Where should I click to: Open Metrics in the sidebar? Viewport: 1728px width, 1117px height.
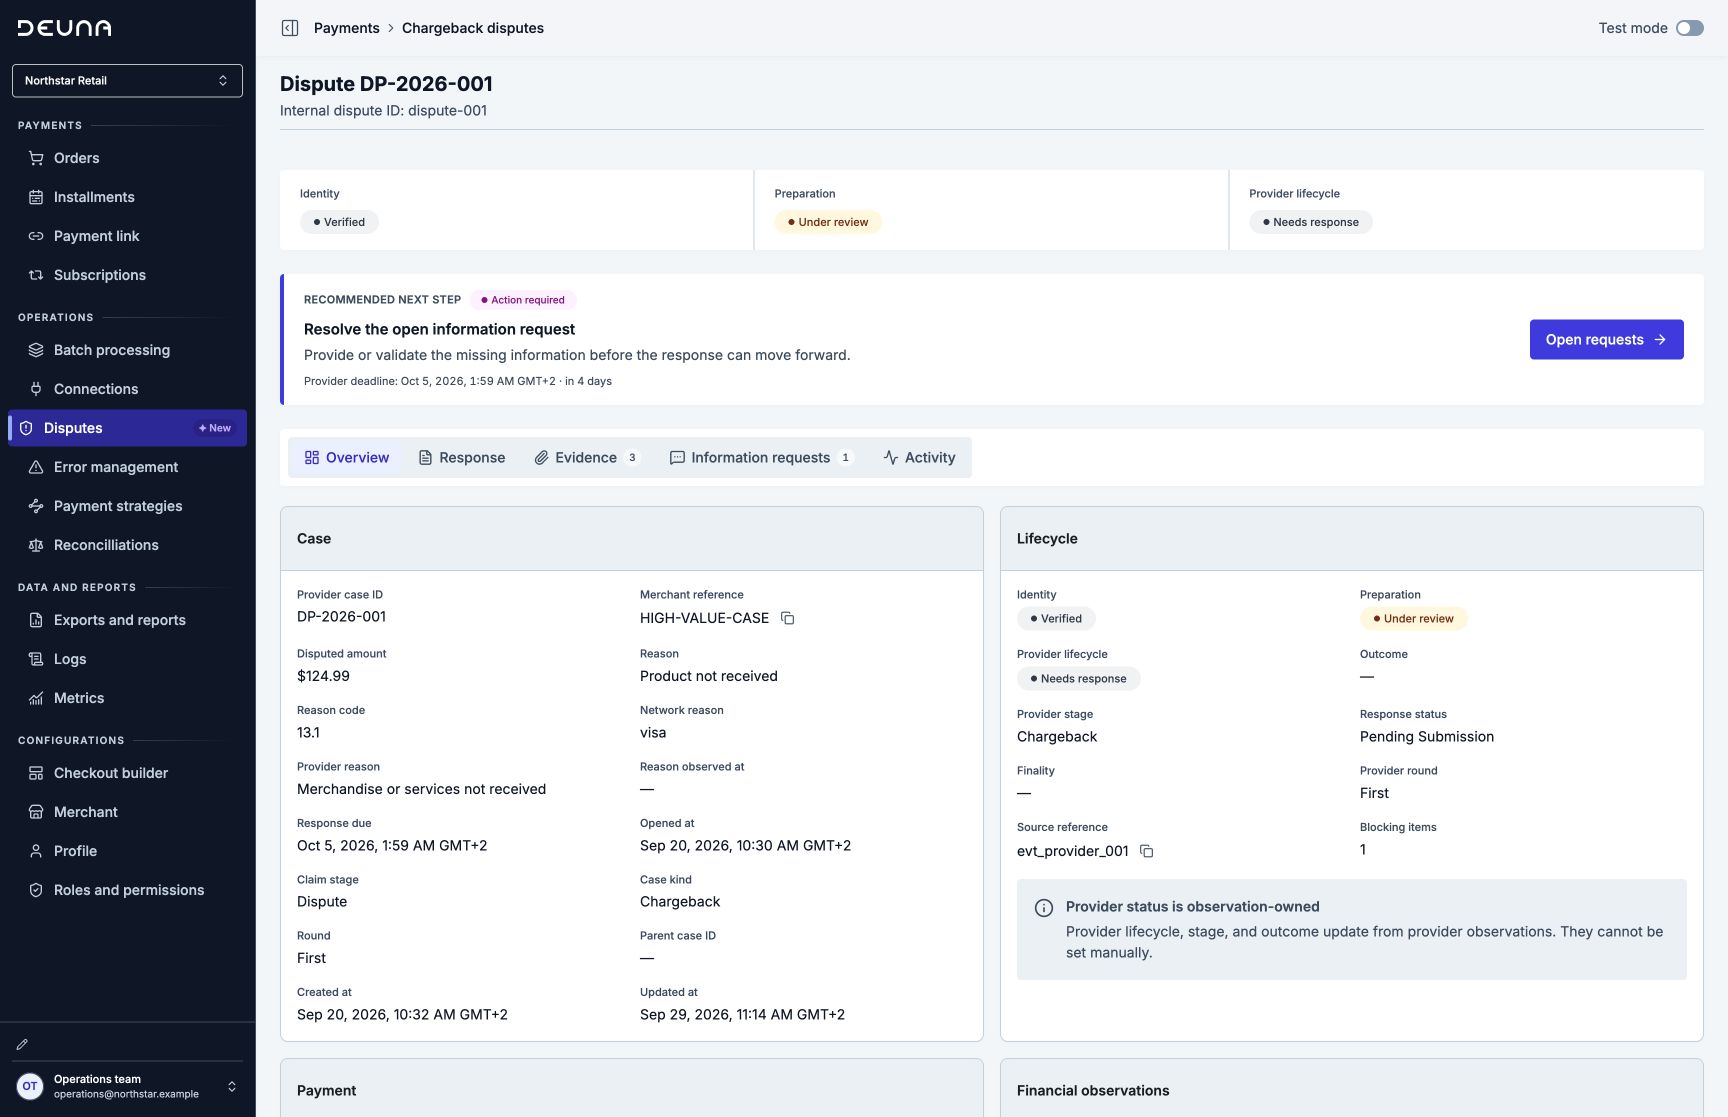click(127, 698)
